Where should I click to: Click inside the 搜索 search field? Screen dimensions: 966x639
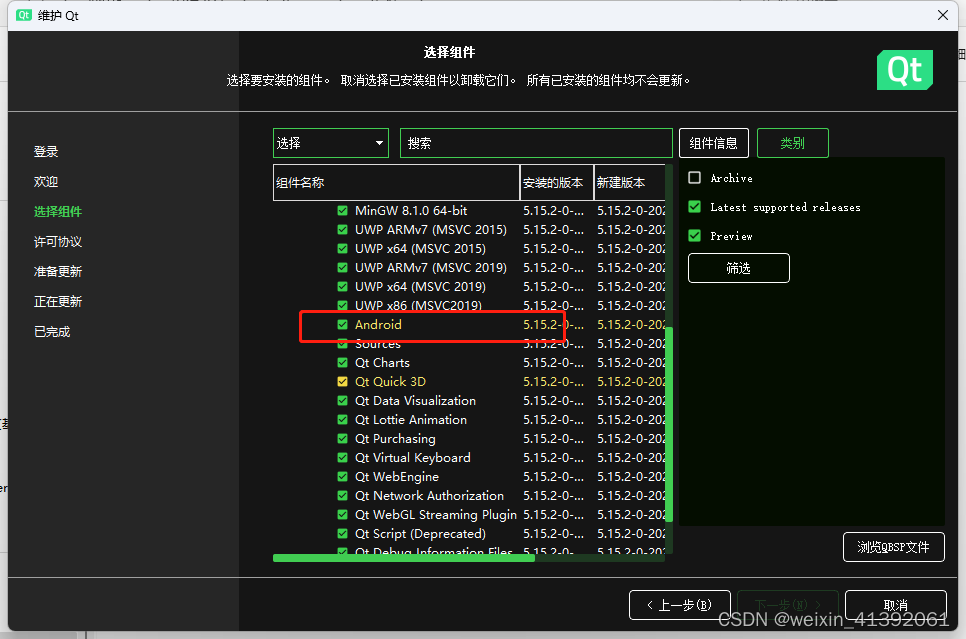pyautogui.click(x=536, y=143)
